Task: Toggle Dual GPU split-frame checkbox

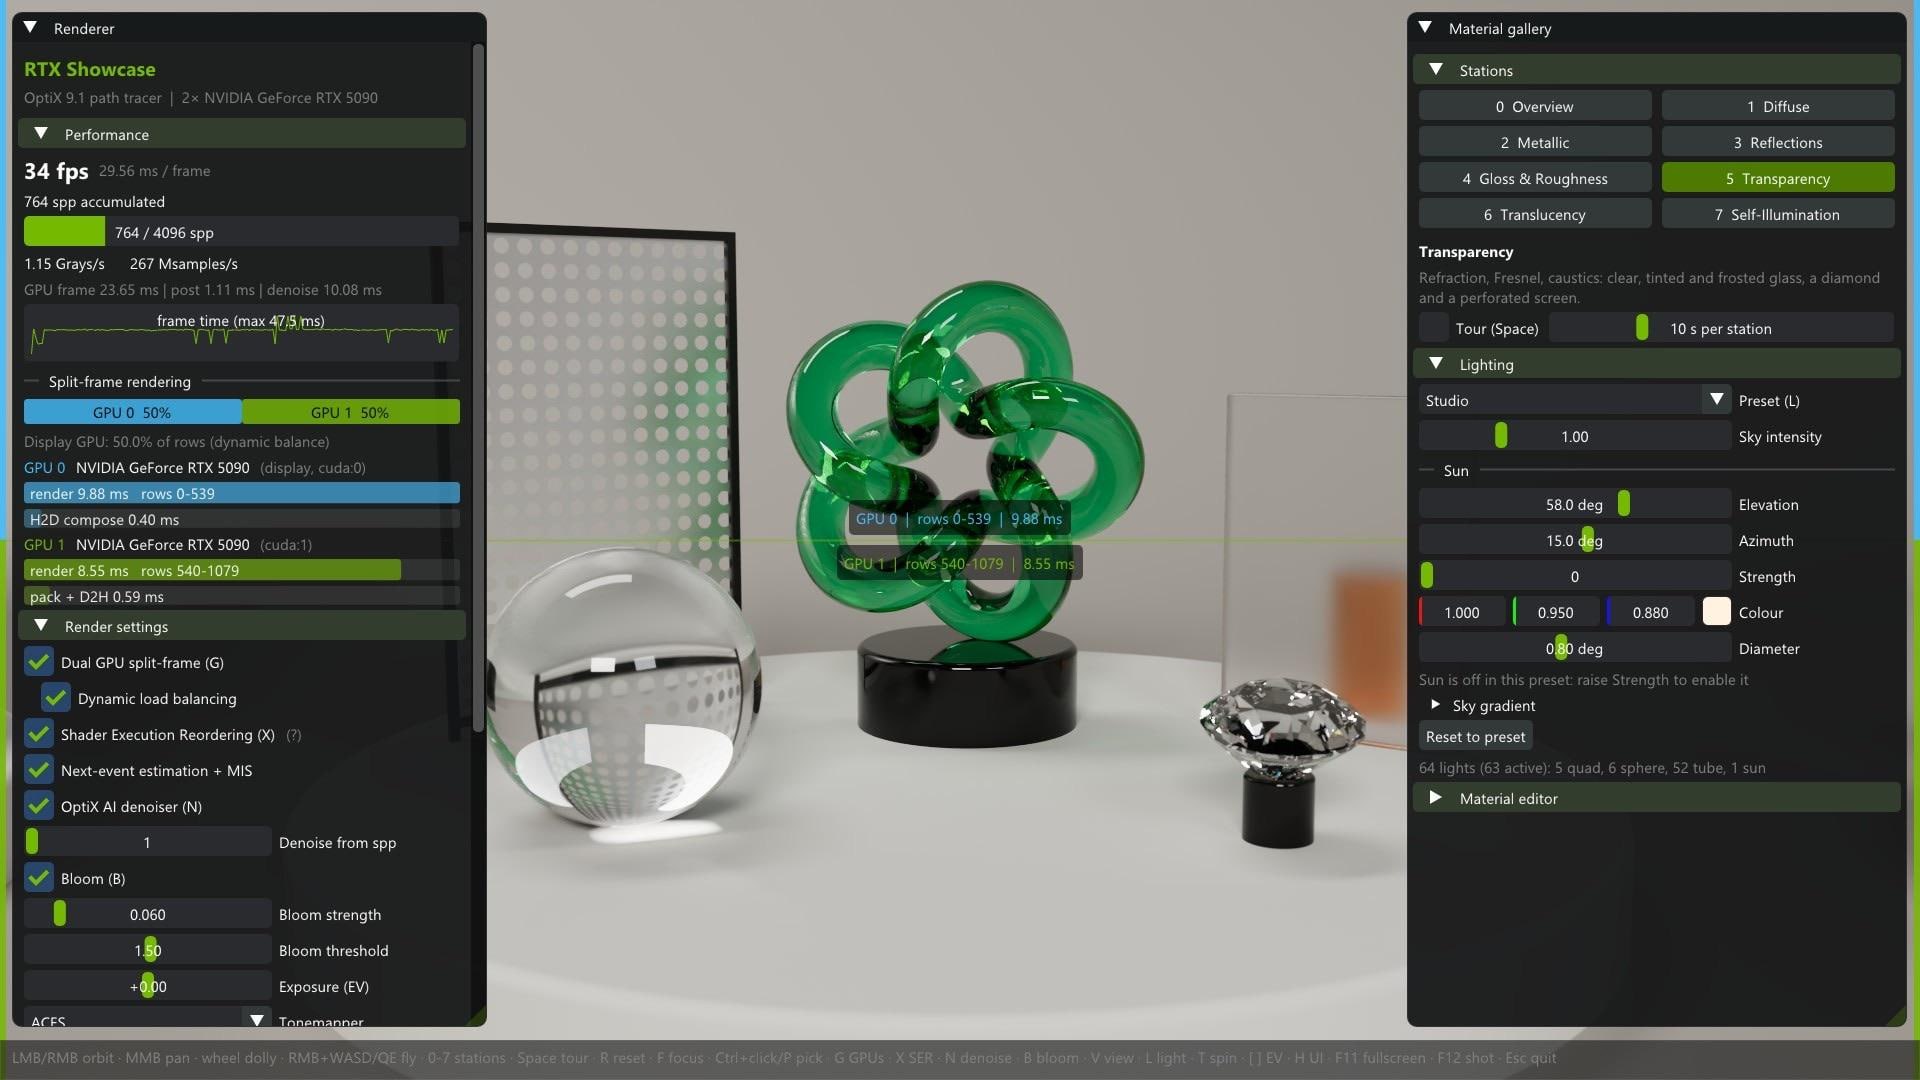Action: click(39, 662)
